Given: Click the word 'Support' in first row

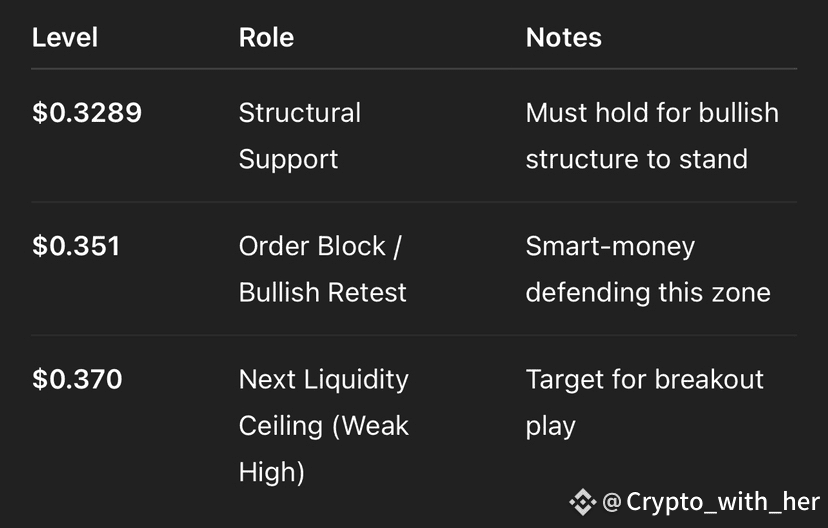Looking at the screenshot, I should coord(288,160).
